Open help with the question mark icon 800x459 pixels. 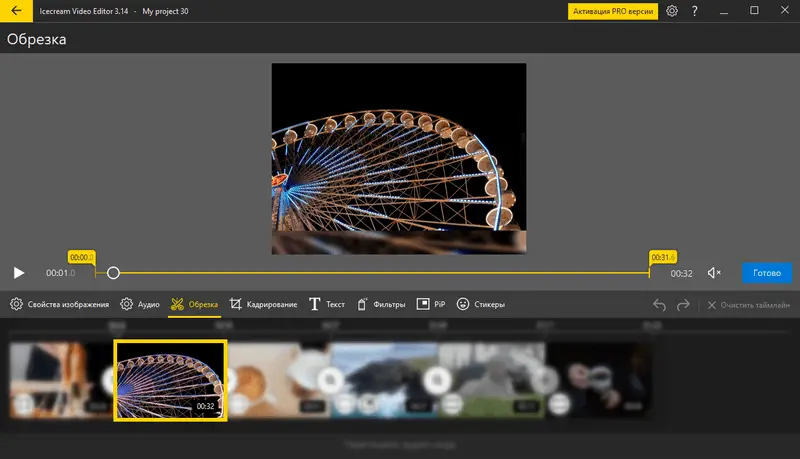coord(694,11)
